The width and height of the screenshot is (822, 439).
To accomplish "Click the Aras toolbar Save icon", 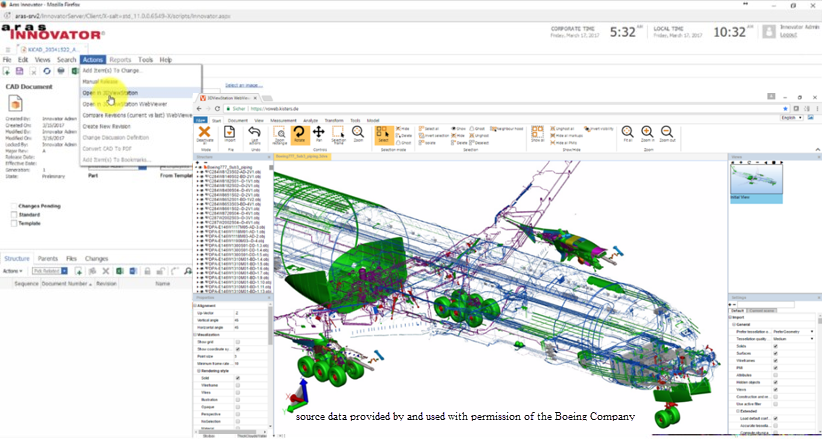I will tap(19, 71).
